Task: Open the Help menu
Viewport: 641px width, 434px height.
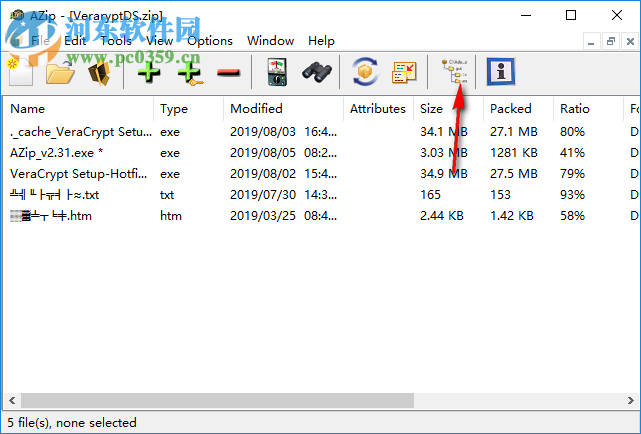Action: tap(321, 41)
